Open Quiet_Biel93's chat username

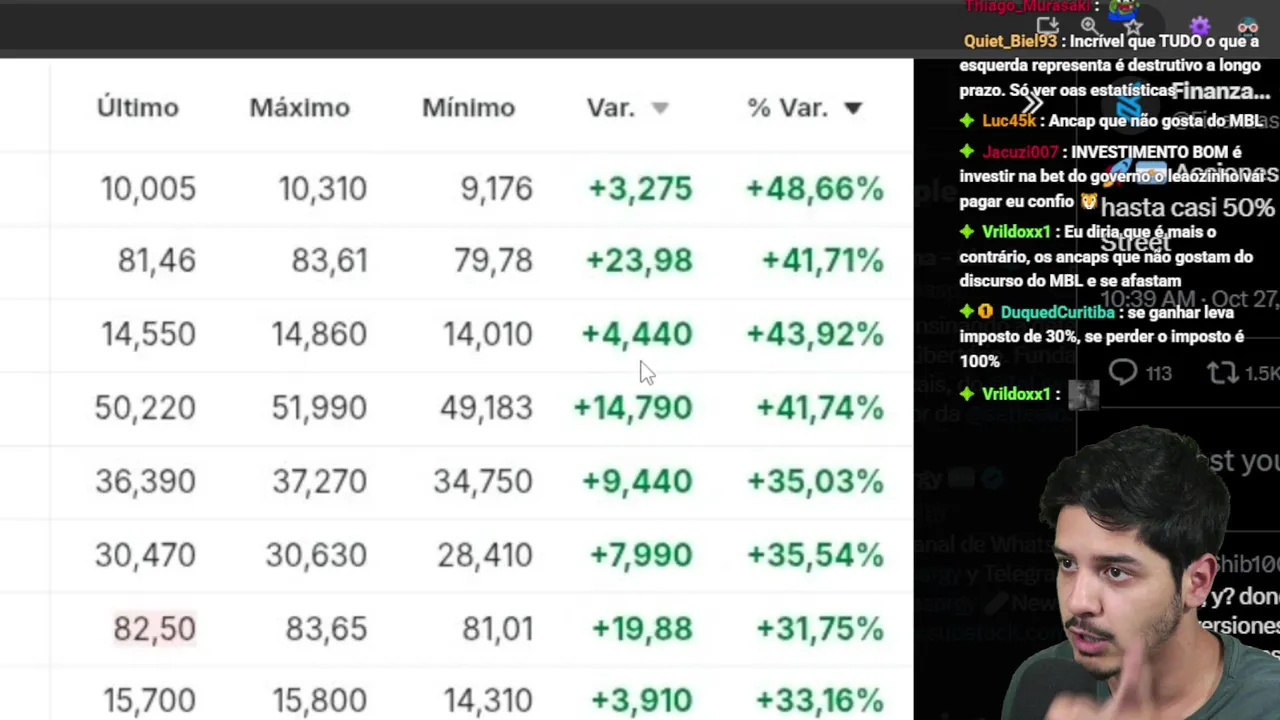click(1010, 41)
